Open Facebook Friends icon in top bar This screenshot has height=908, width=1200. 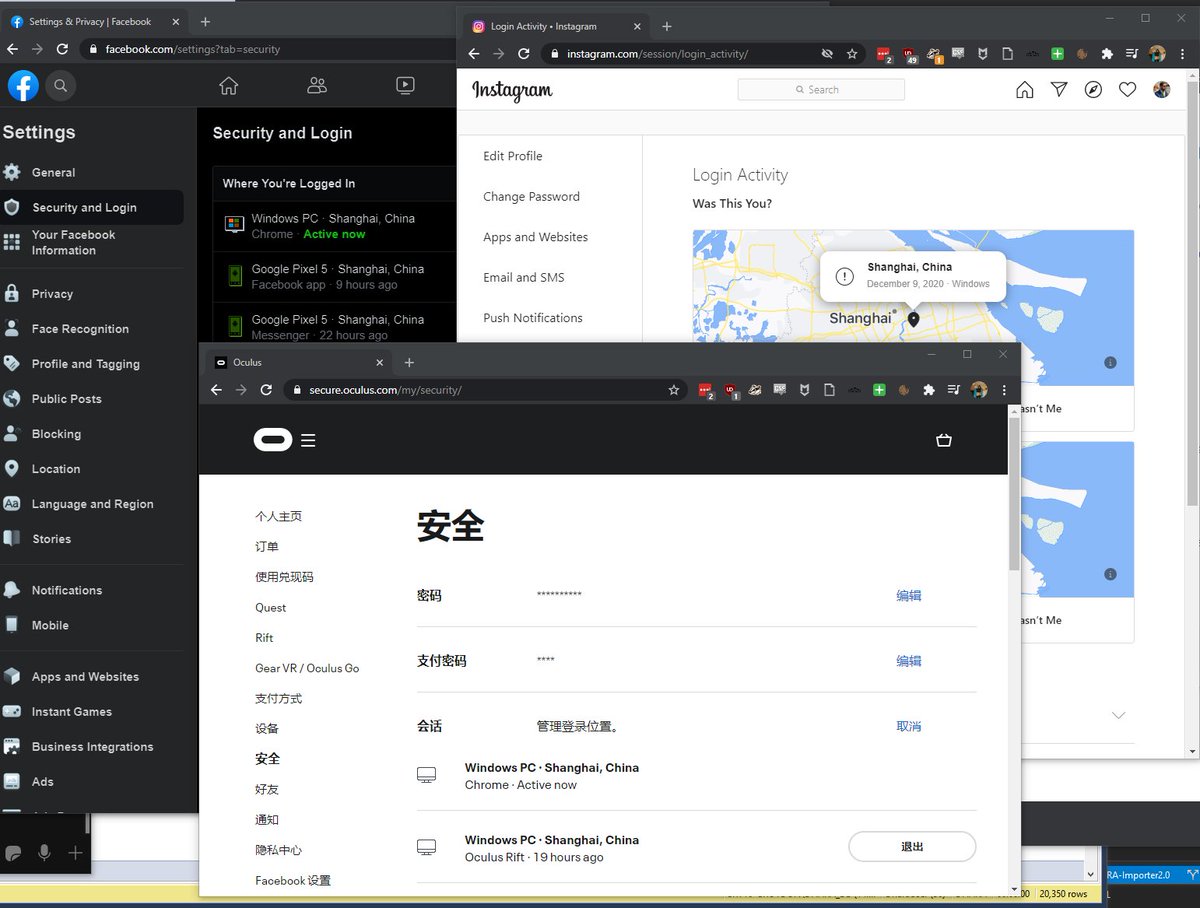click(x=317, y=86)
